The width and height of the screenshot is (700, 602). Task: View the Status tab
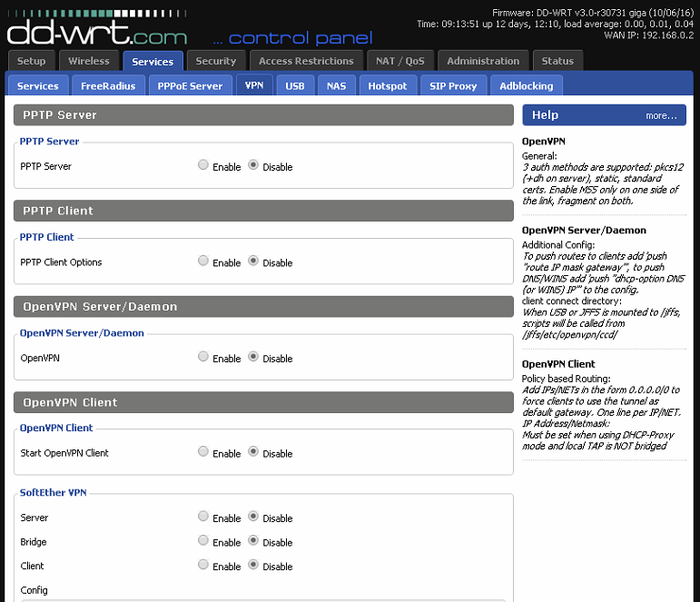(558, 61)
